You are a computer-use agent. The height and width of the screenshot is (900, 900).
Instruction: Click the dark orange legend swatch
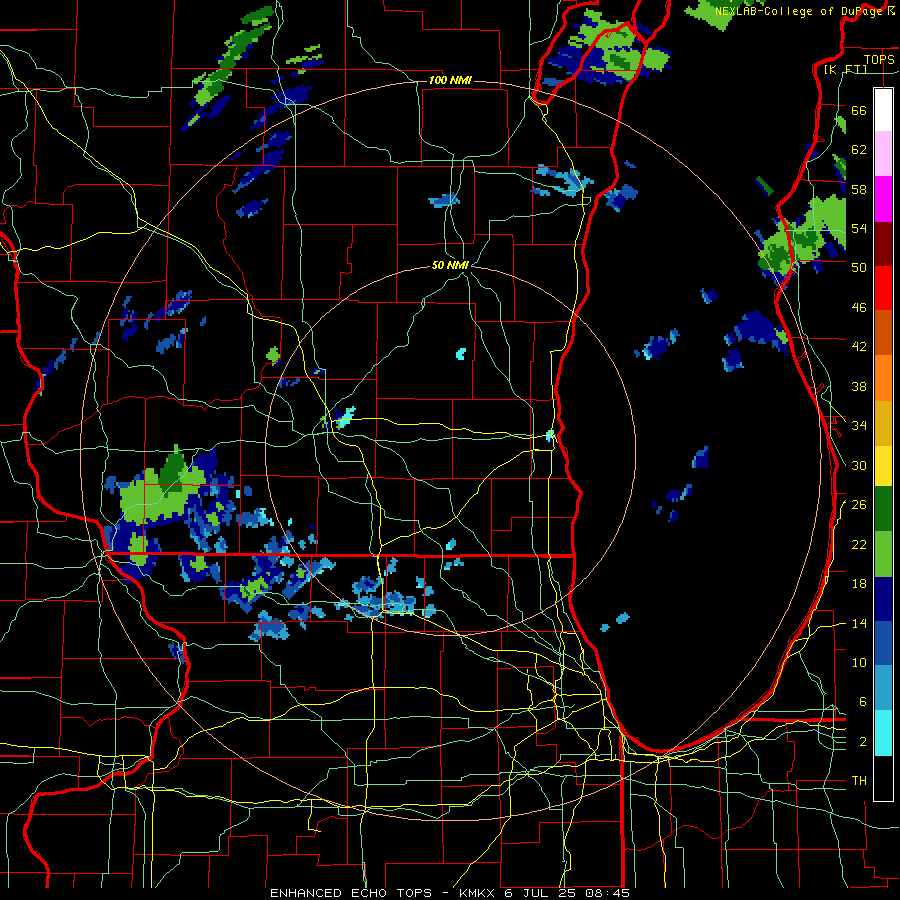(883, 333)
